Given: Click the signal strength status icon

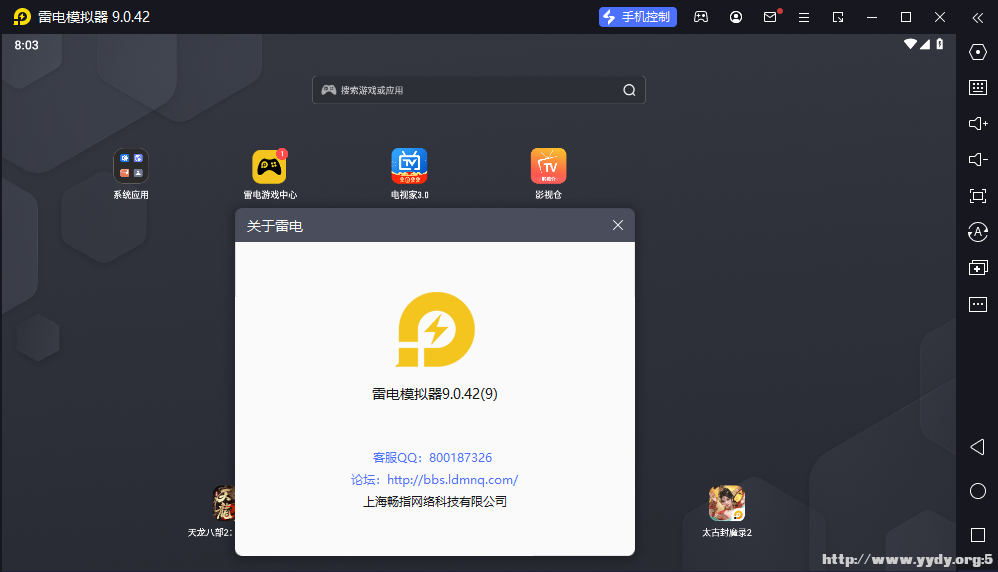Looking at the screenshot, I should click(x=925, y=44).
